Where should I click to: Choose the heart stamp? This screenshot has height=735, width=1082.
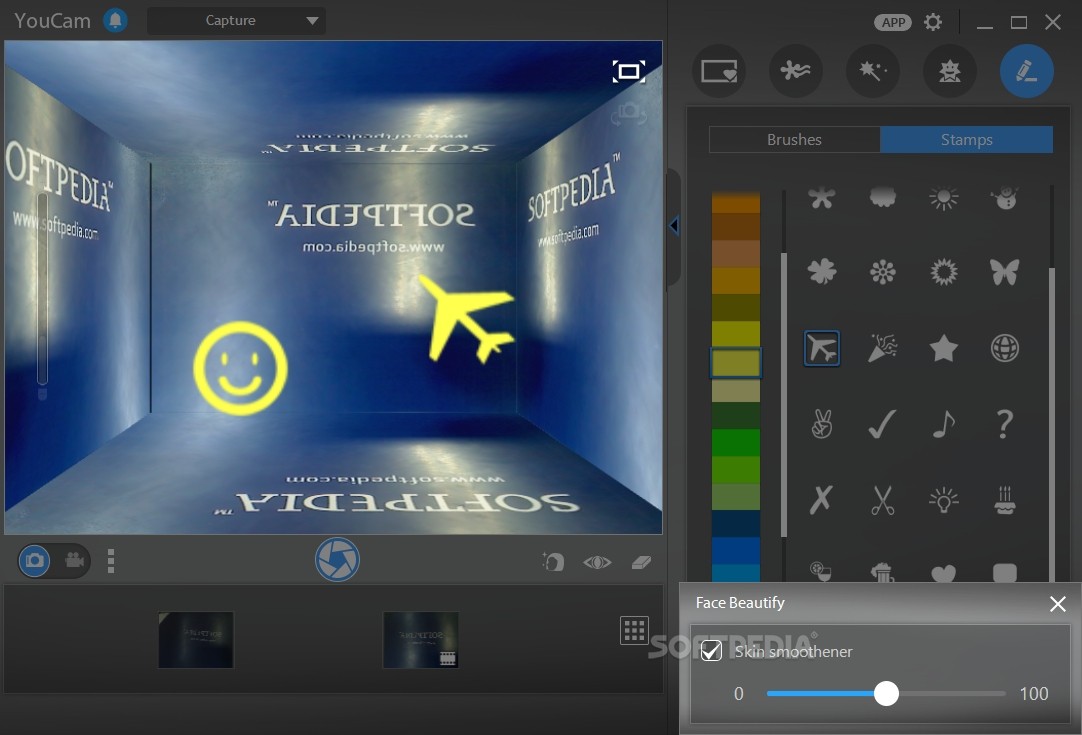(x=943, y=573)
